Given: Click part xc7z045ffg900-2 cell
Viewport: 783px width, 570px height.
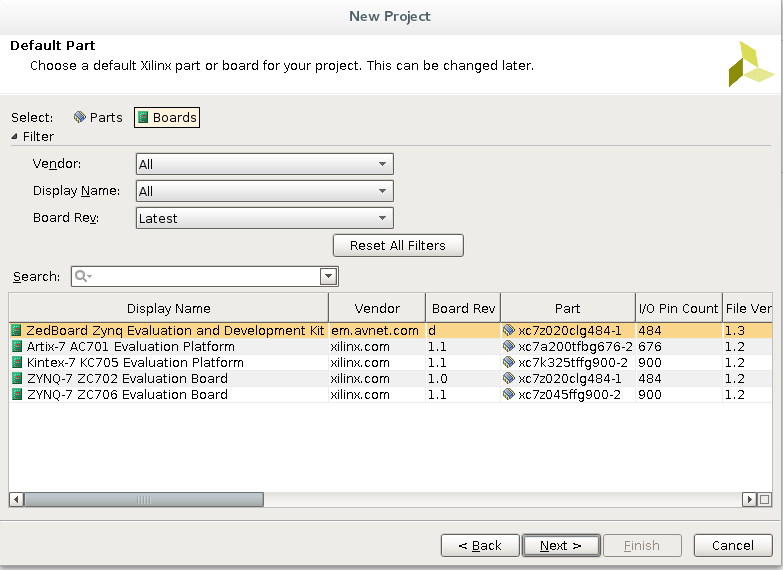Looking at the screenshot, I should pos(568,394).
